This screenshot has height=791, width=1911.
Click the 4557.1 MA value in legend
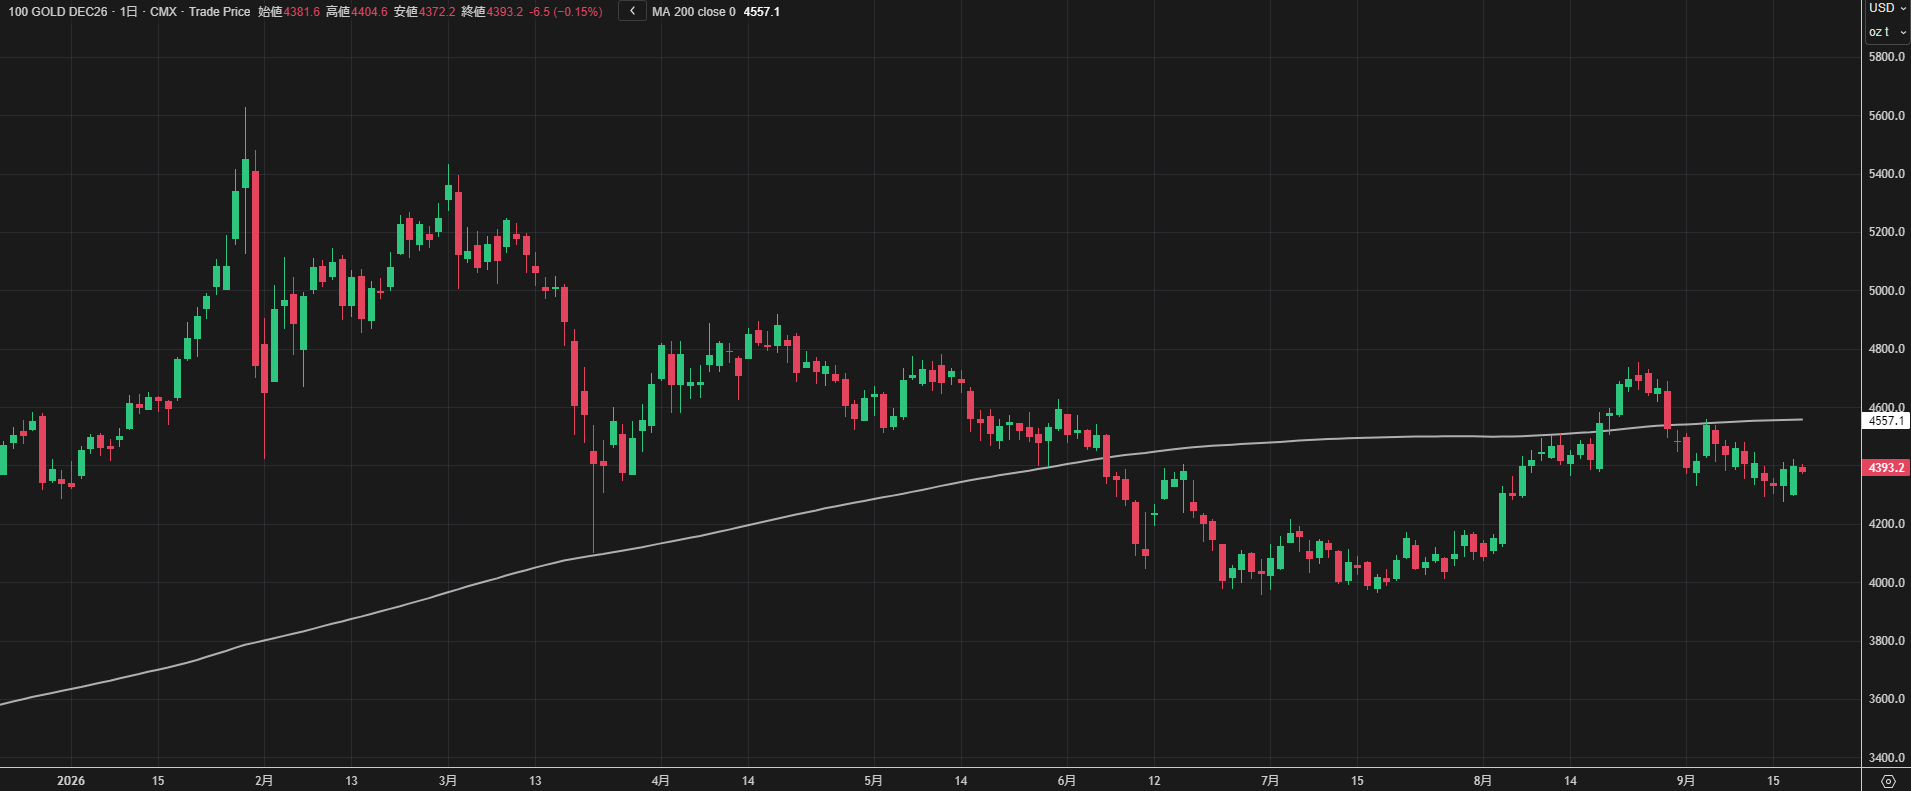(762, 12)
